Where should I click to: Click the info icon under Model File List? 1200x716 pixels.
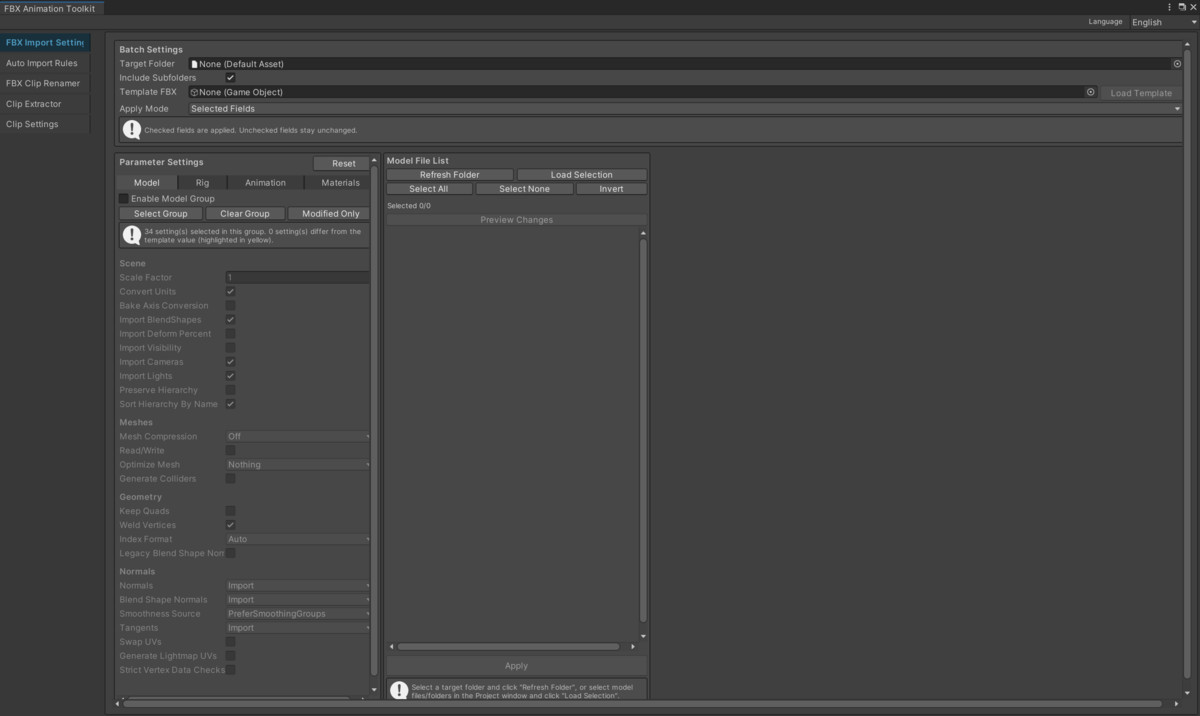point(399,690)
